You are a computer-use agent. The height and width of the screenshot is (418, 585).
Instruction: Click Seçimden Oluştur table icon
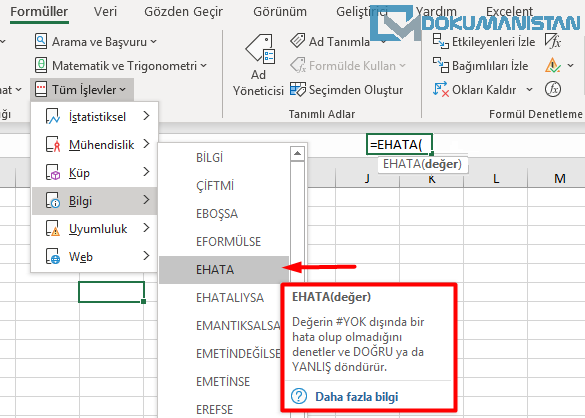(x=298, y=90)
